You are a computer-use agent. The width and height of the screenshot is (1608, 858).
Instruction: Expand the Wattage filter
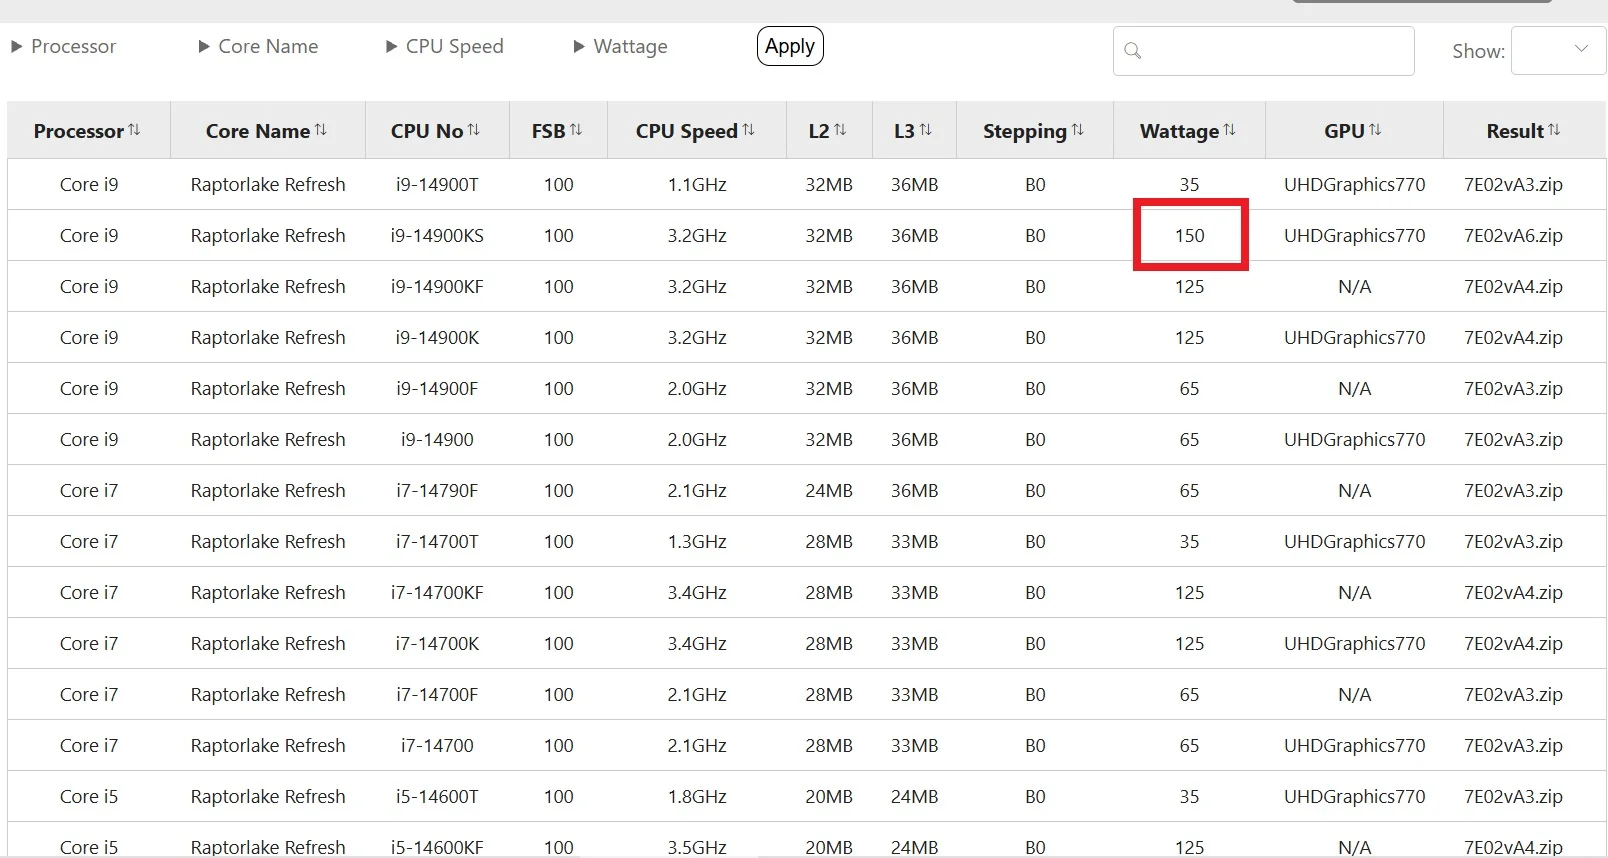pyautogui.click(x=620, y=47)
